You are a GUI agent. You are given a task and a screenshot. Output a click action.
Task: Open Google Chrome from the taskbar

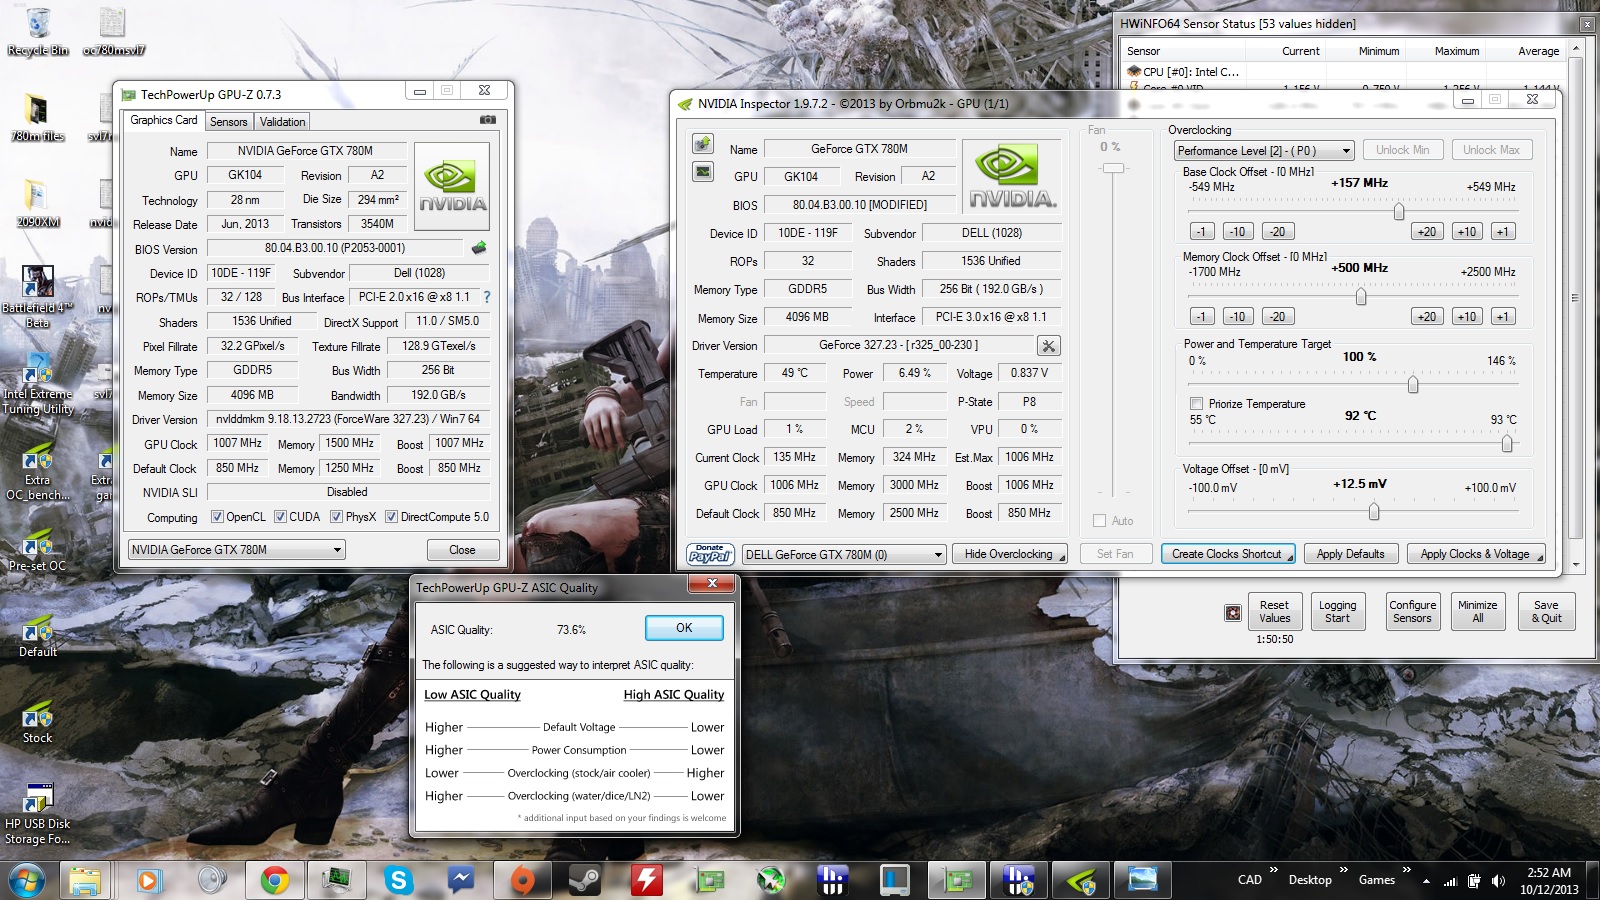coord(275,880)
